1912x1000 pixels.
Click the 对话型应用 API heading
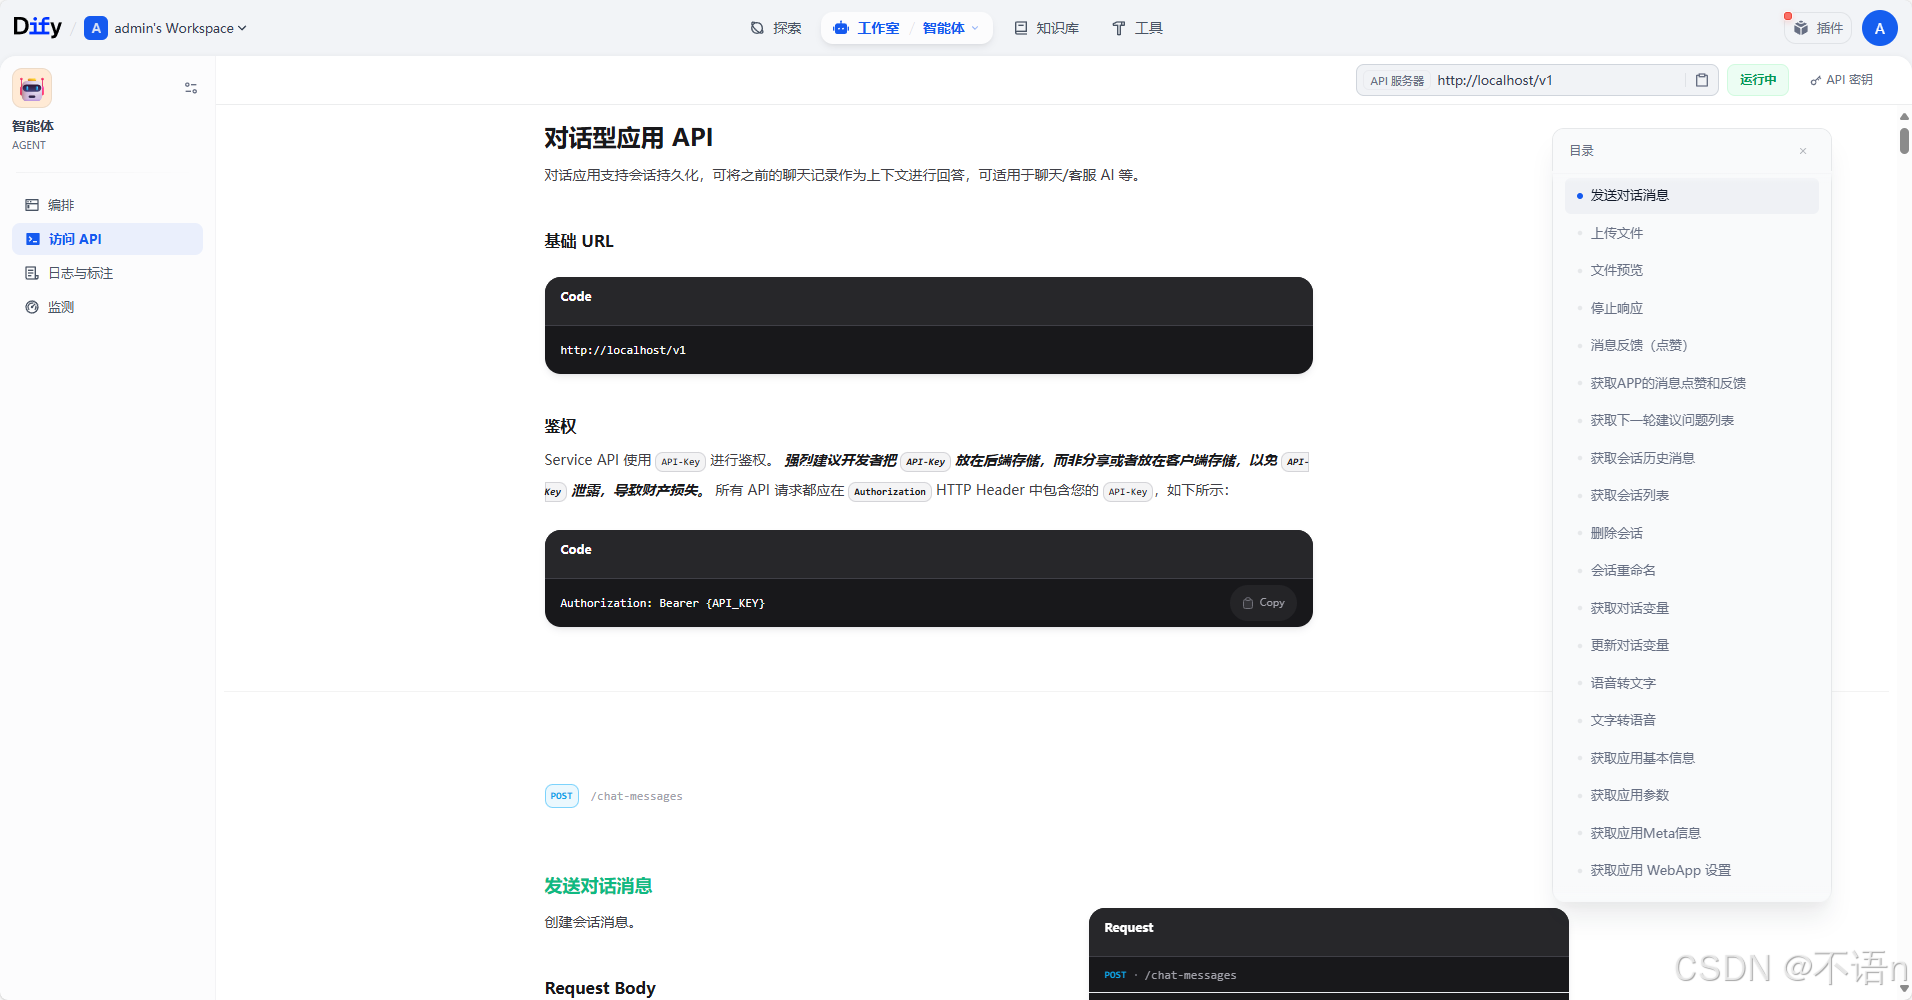tap(628, 138)
